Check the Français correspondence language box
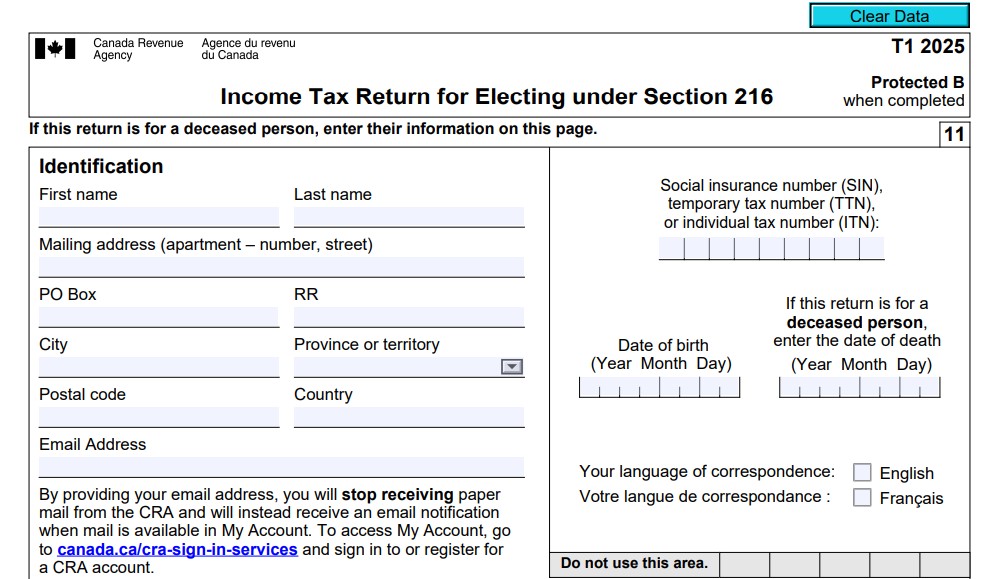The height and width of the screenshot is (579, 995). pyautogui.click(x=861, y=496)
